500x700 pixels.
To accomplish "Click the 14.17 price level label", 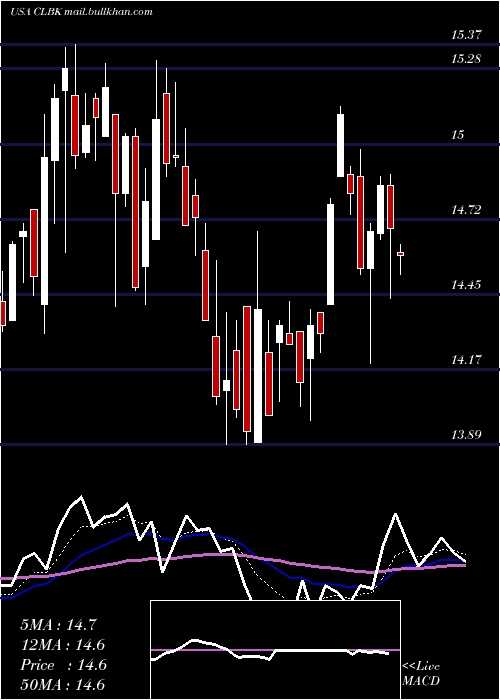I will pyautogui.click(x=466, y=359).
